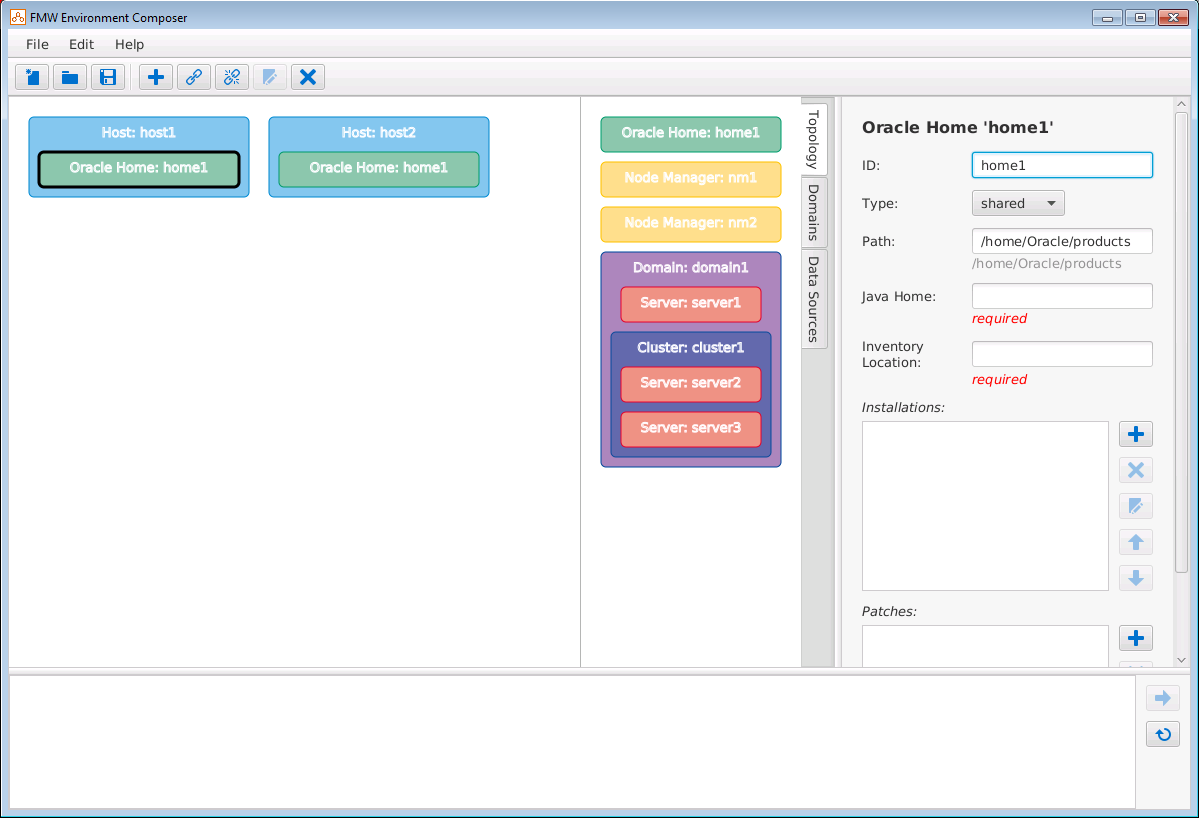Click the empty Java Home field
This screenshot has width=1199, height=818.
pyautogui.click(x=1062, y=297)
